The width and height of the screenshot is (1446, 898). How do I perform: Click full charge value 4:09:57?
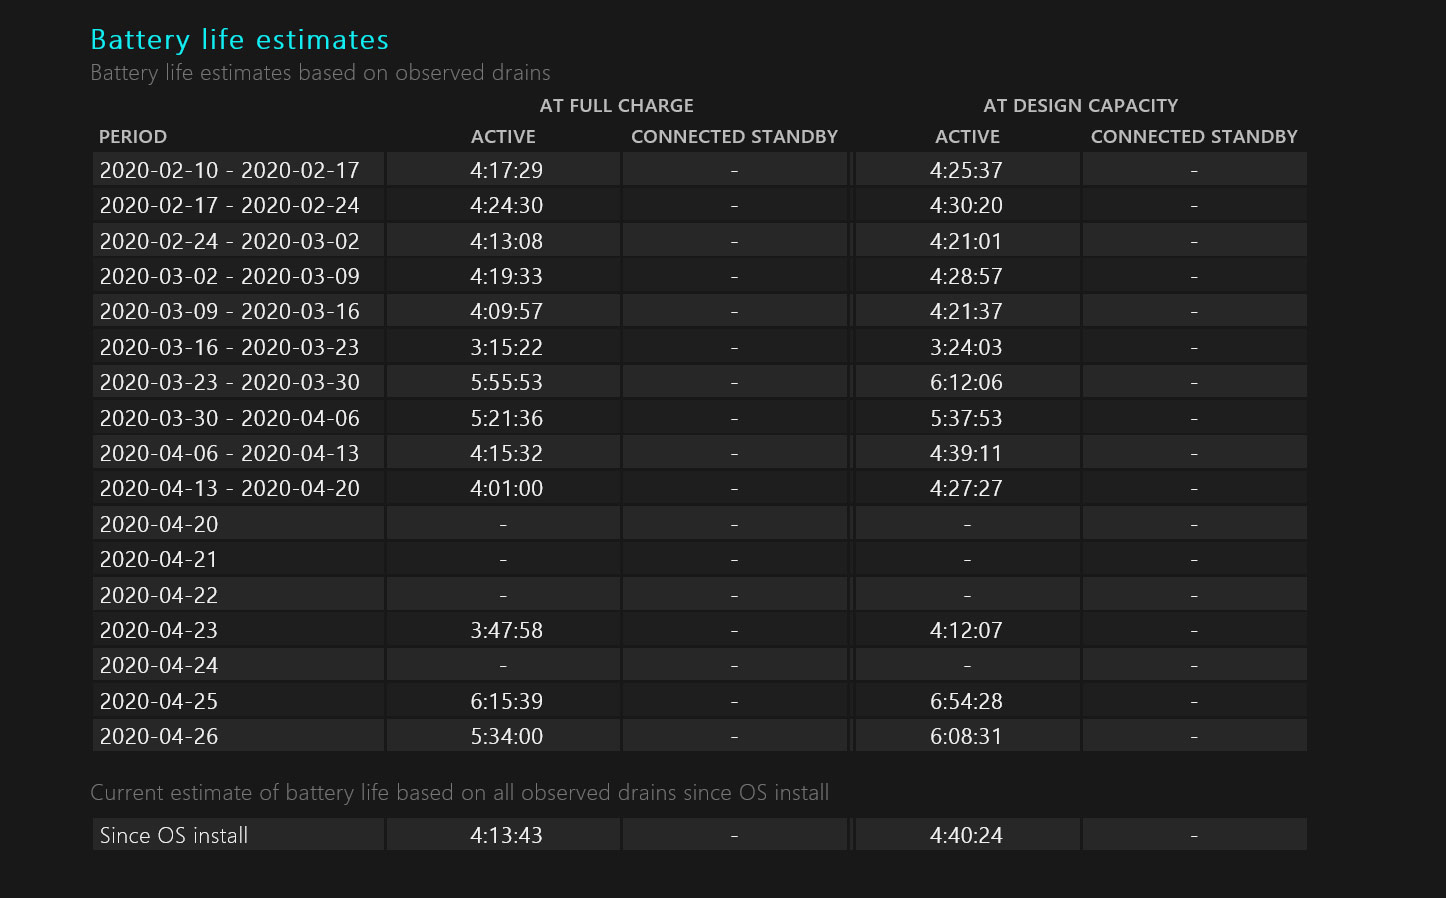tap(506, 311)
